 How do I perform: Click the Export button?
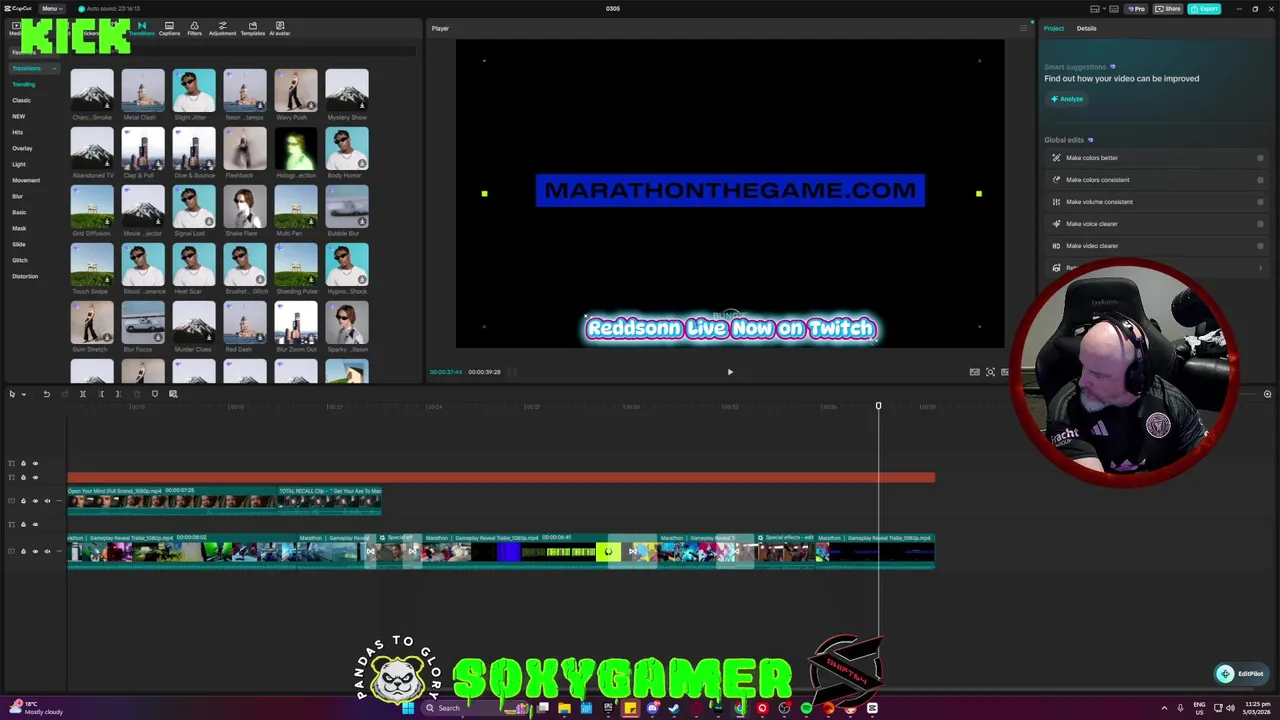click(x=1204, y=9)
